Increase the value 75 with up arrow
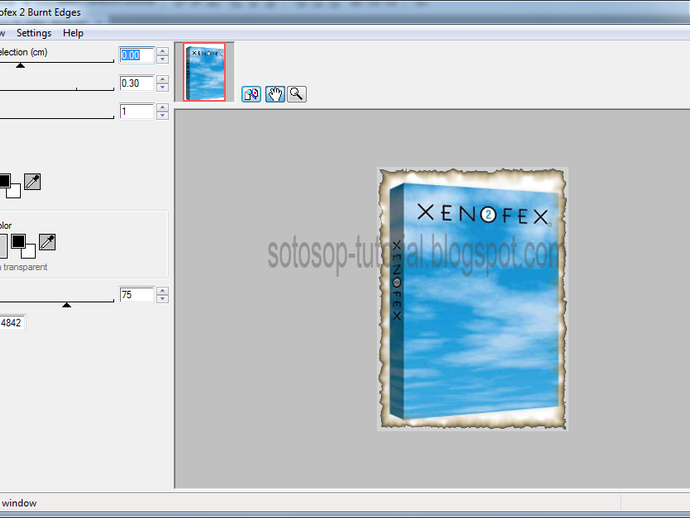This screenshot has width=690, height=518. coord(162,290)
